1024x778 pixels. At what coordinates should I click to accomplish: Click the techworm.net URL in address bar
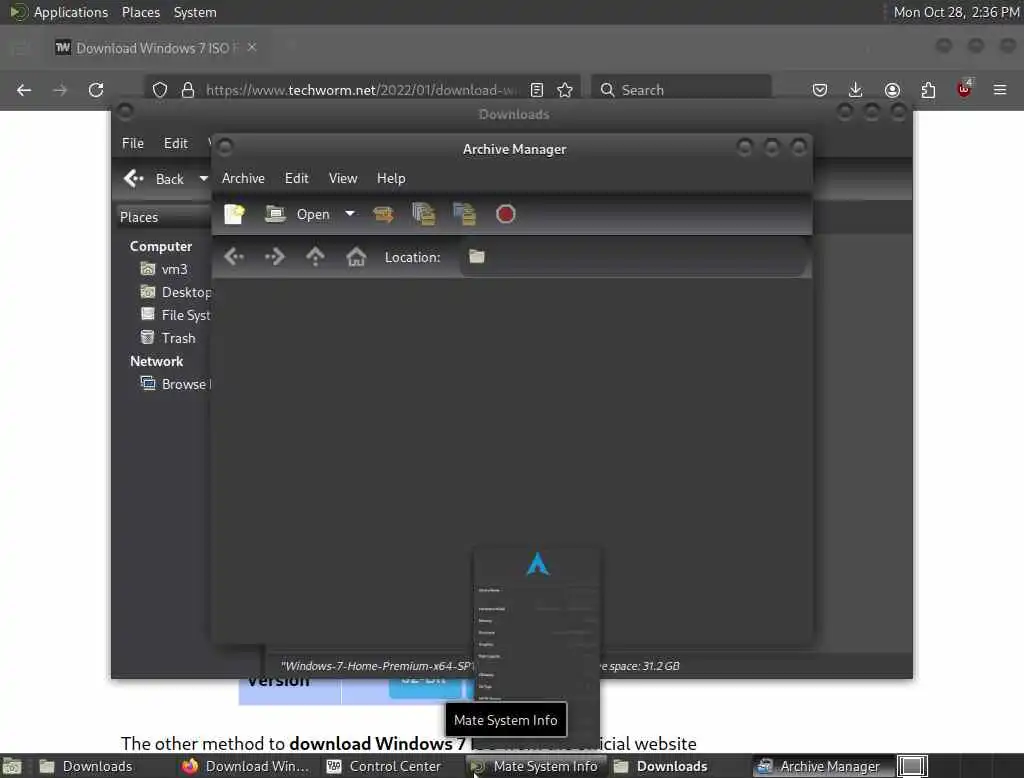pyautogui.click(x=362, y=90)
